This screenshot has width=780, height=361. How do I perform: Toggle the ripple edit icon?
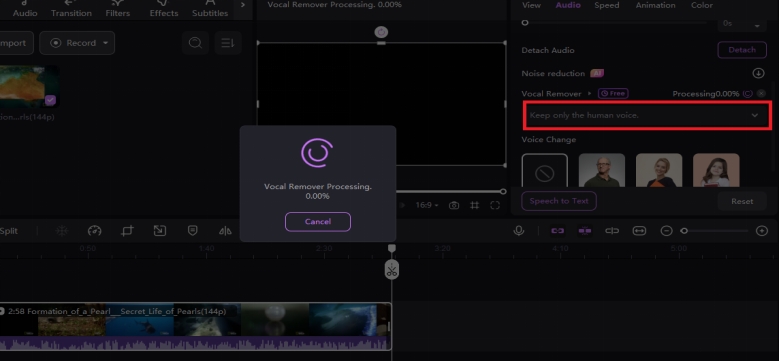612,231
